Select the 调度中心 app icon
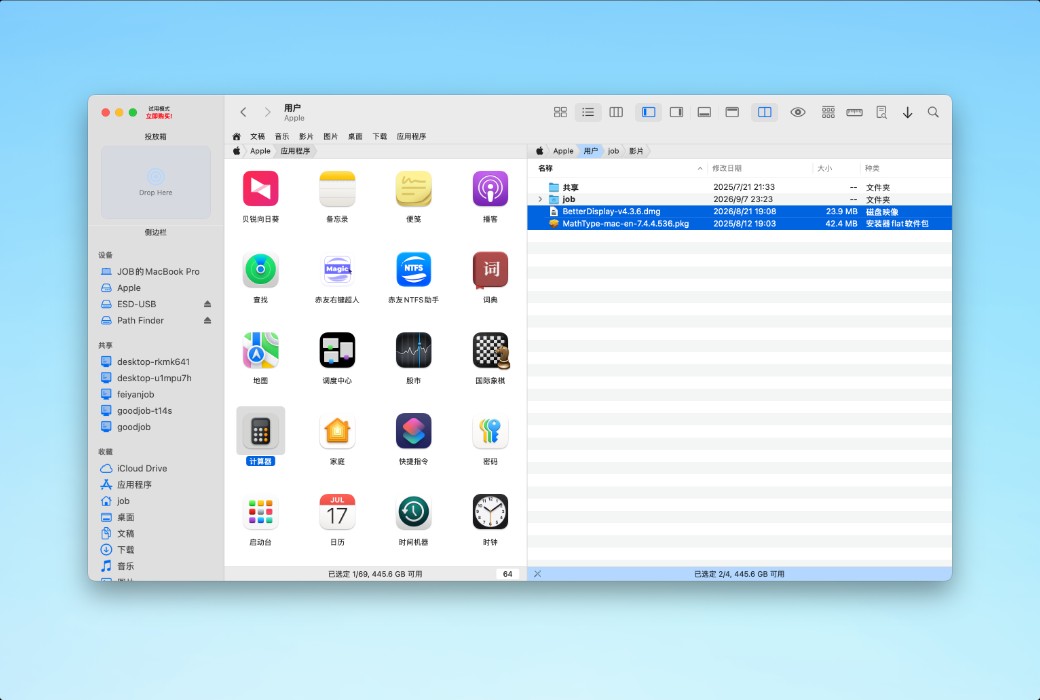The width and height of the screenshot is (1040, 700). [337, 350]
